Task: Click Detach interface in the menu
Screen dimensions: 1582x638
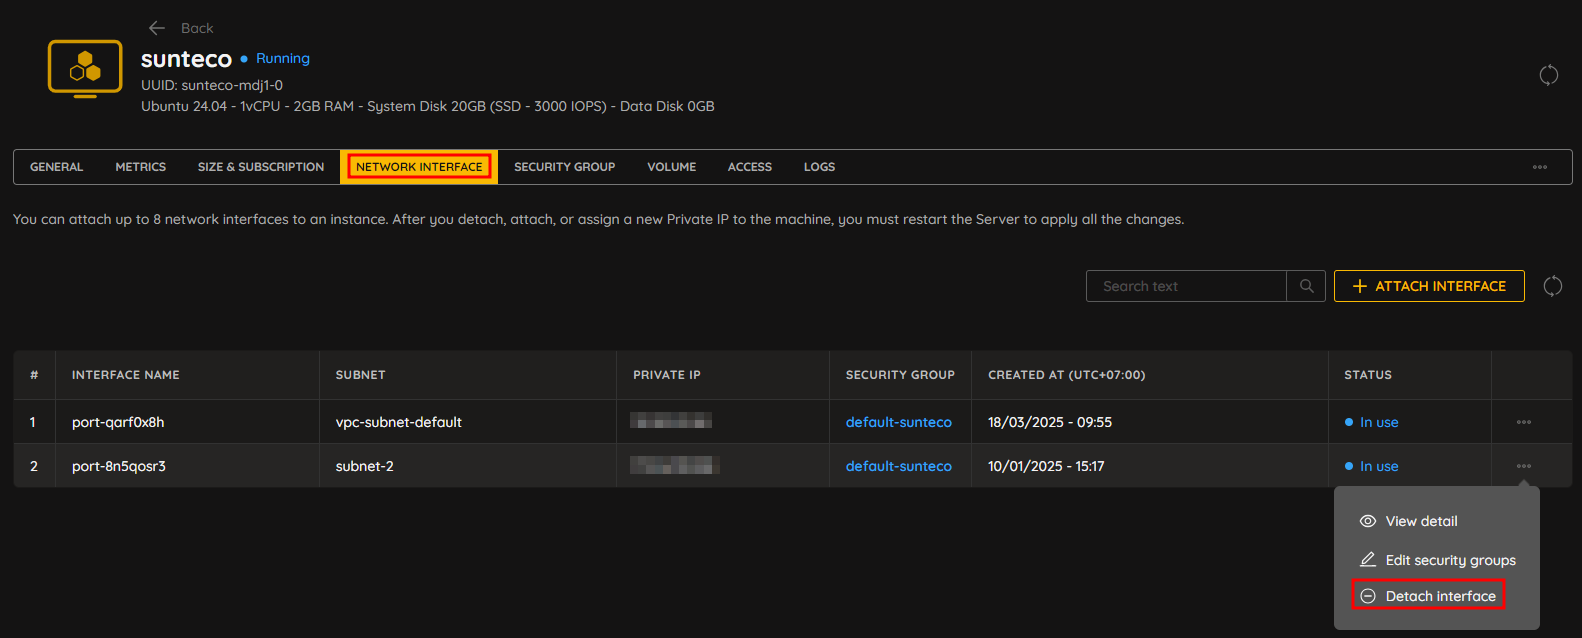Action: (1439, 596)
